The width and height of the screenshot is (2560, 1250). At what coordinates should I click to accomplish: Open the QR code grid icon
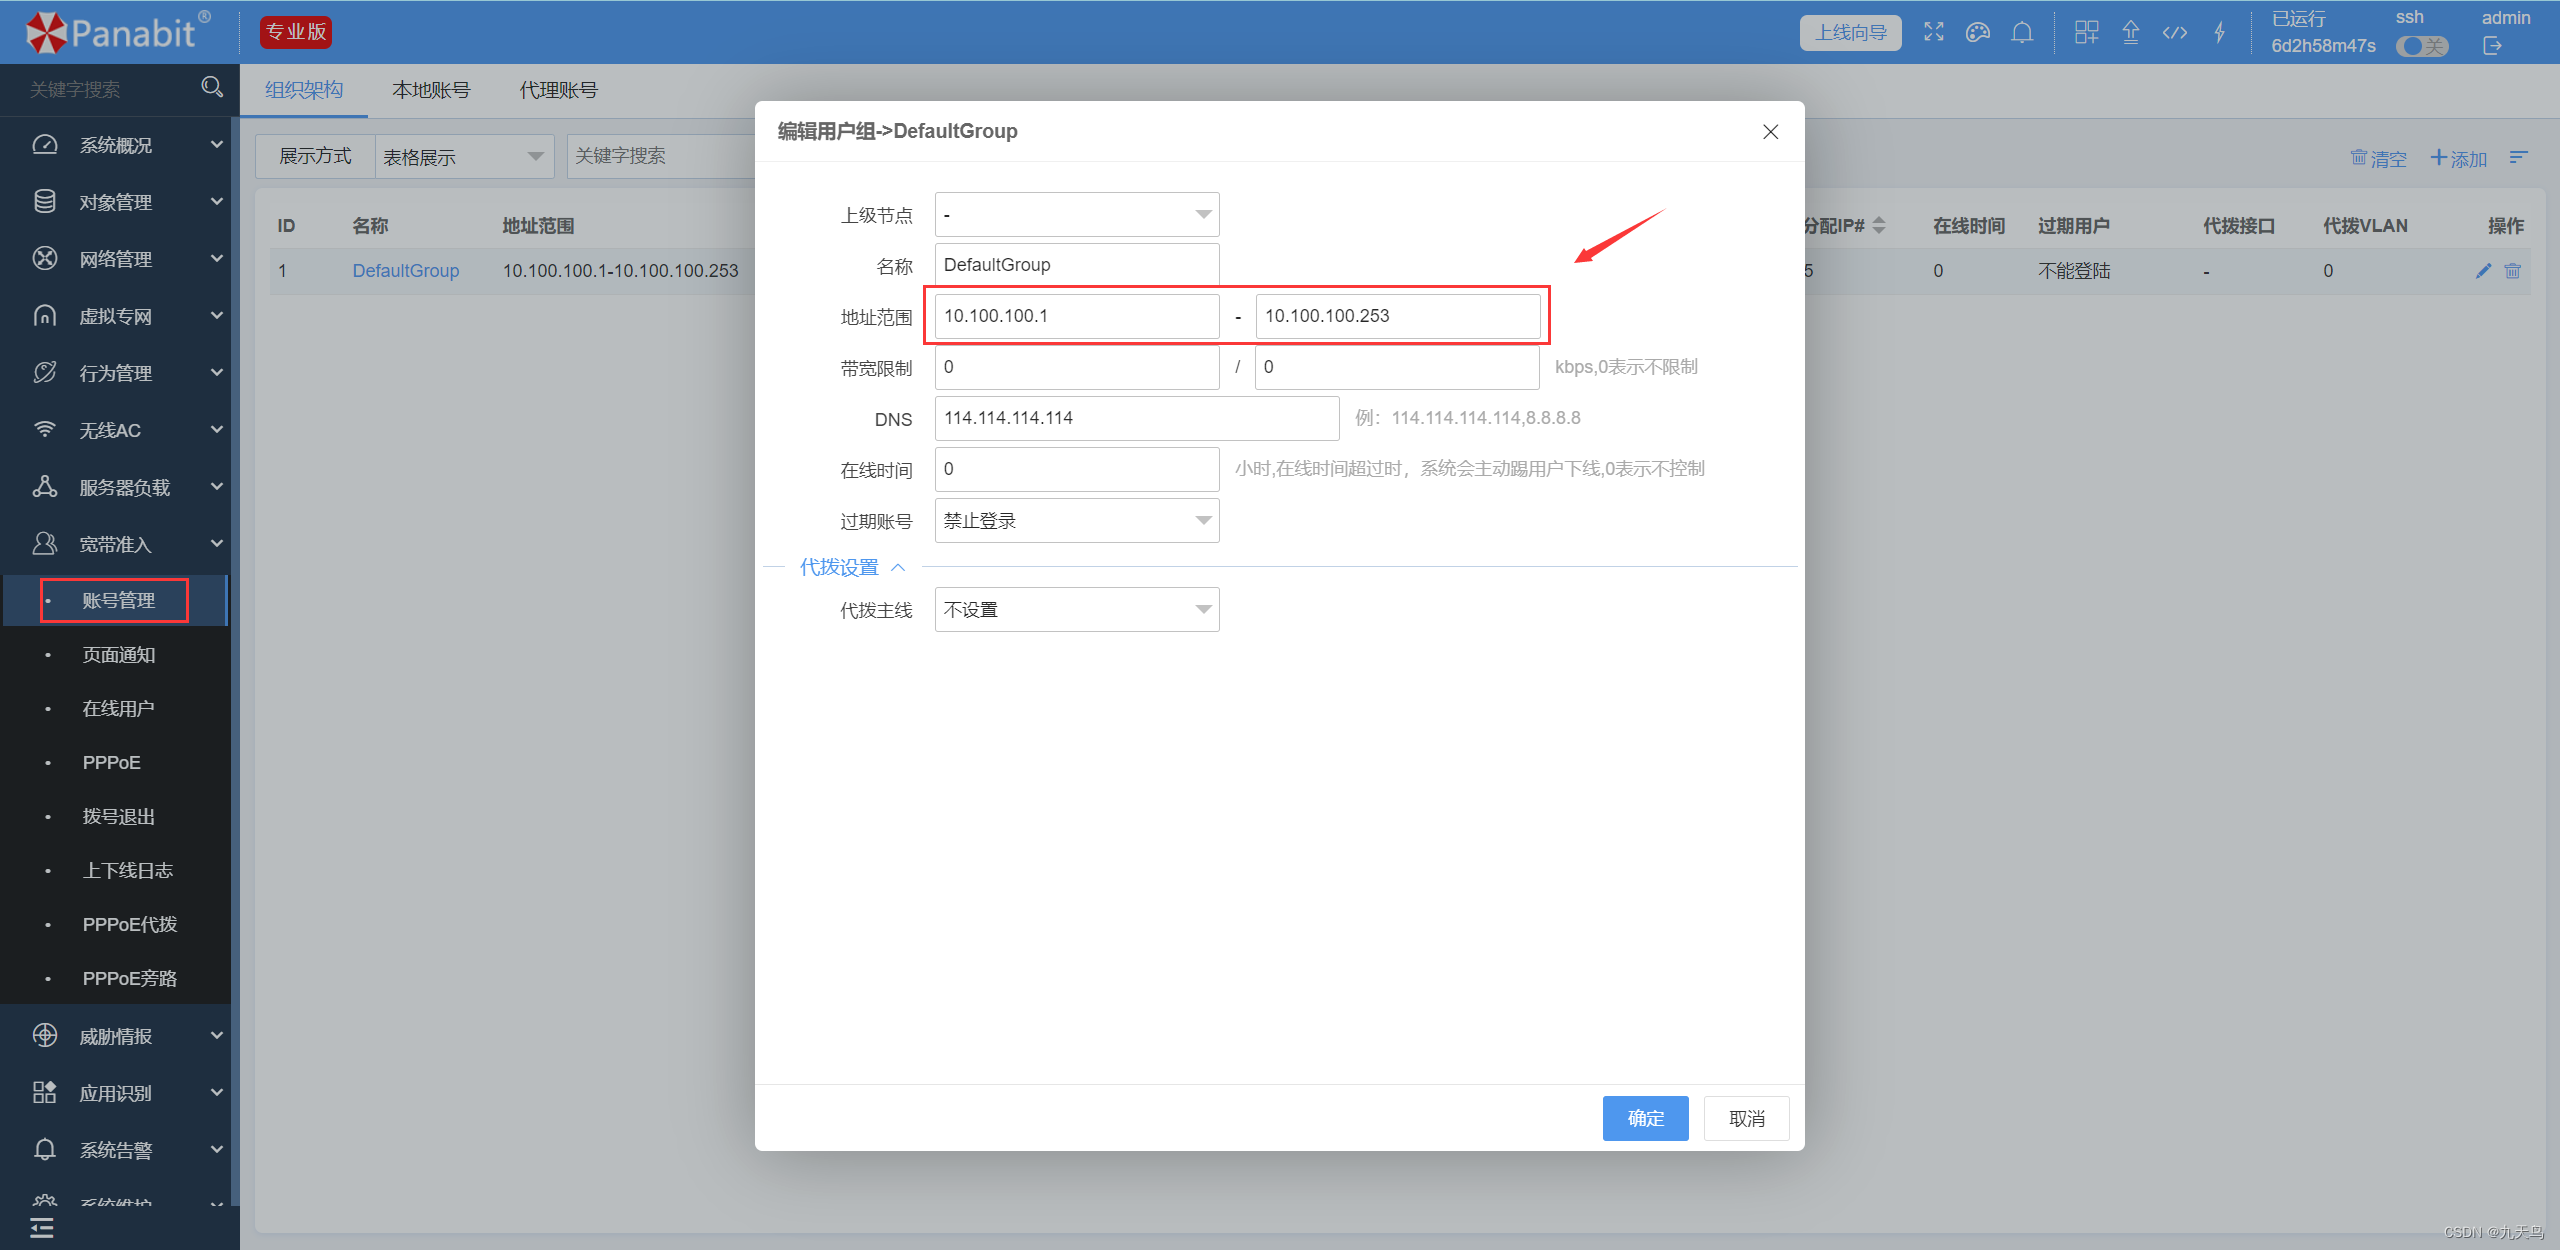coord(2086,32)
